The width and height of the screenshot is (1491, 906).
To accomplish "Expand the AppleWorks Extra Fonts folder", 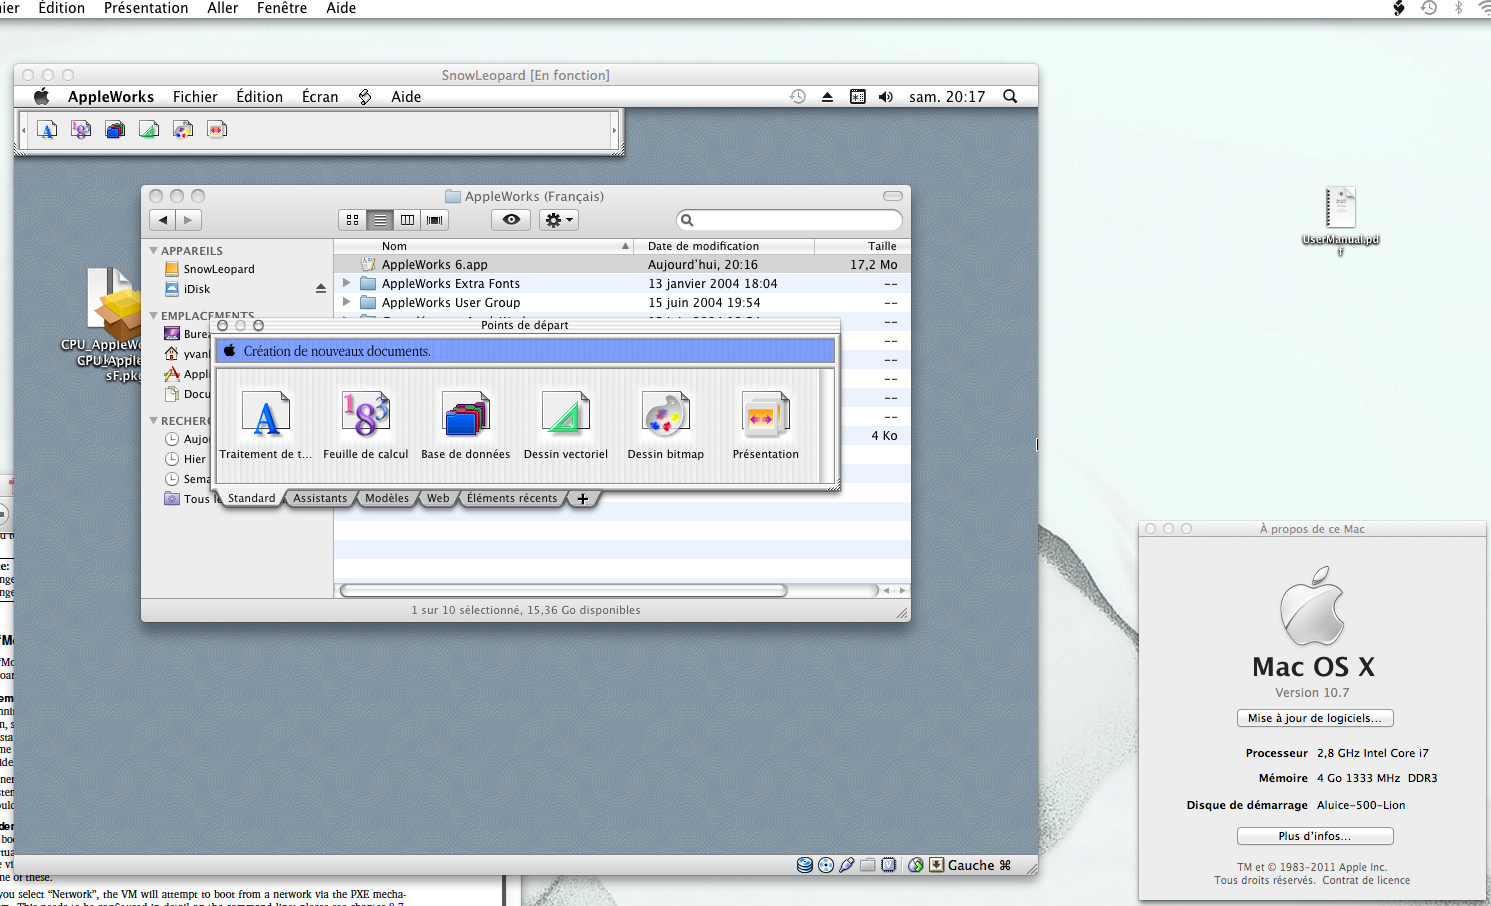I will [x=347, y=283].
